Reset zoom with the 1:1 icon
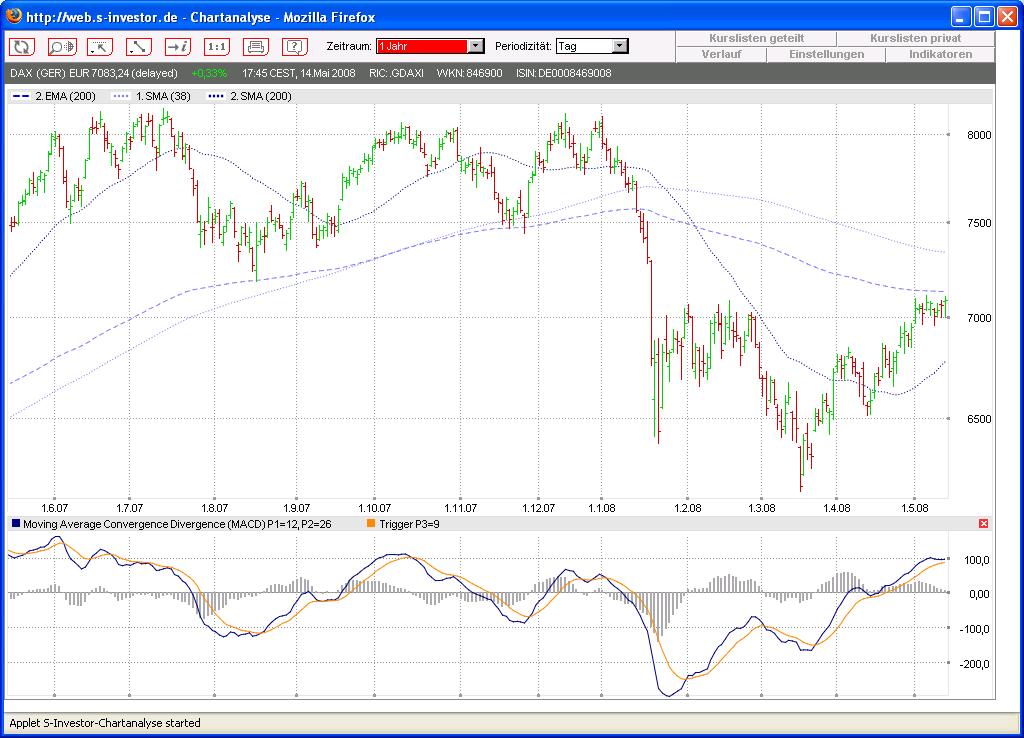The image size is (1024, 738). click(x=217, y=46)
